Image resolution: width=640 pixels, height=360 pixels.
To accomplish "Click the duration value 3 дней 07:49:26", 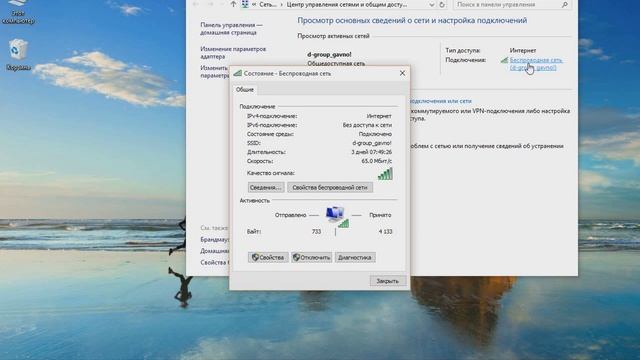I will (371, 152).
